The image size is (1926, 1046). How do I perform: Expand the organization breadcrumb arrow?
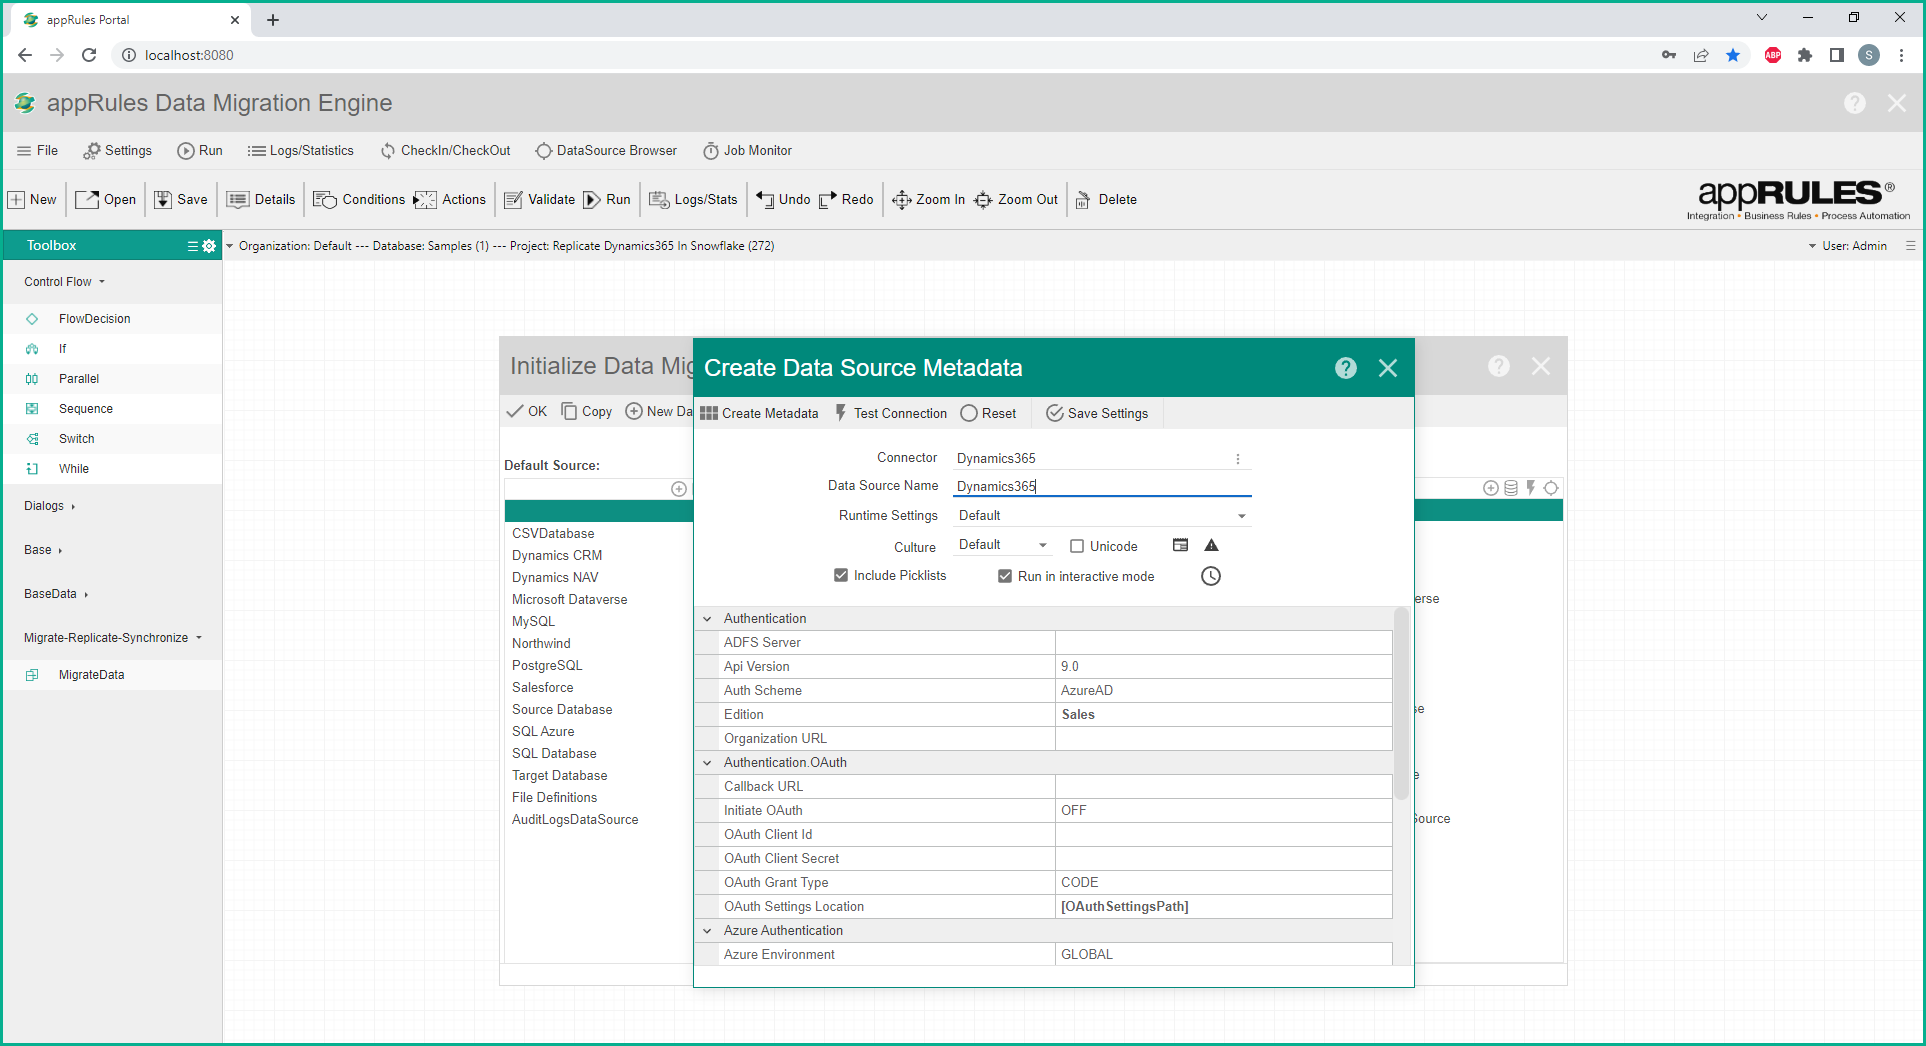coord(230,246)
